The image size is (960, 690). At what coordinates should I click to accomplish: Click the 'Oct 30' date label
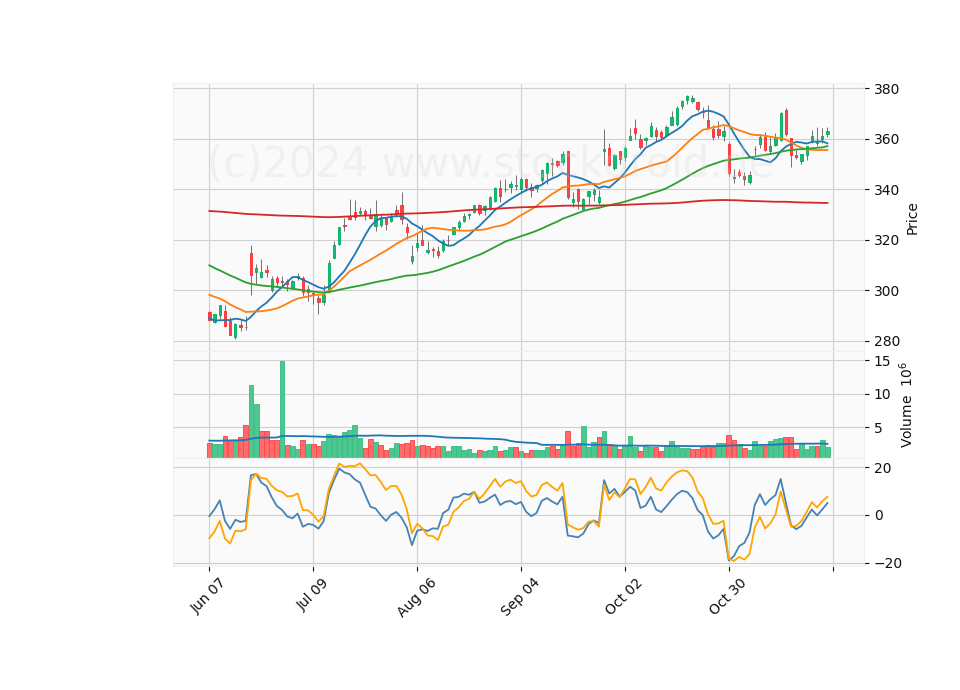click(x=728, y=596)
